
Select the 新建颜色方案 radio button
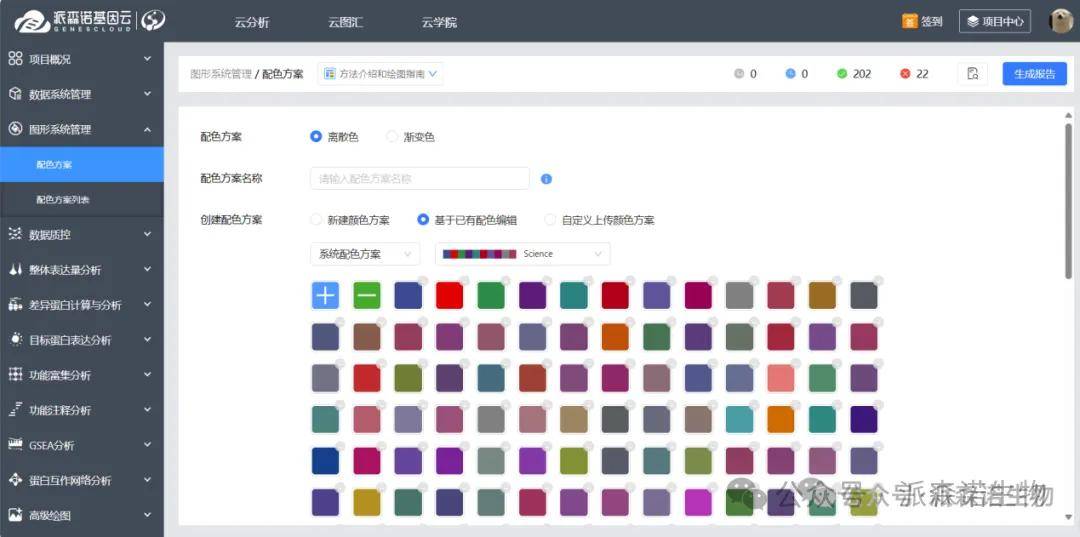317,220
